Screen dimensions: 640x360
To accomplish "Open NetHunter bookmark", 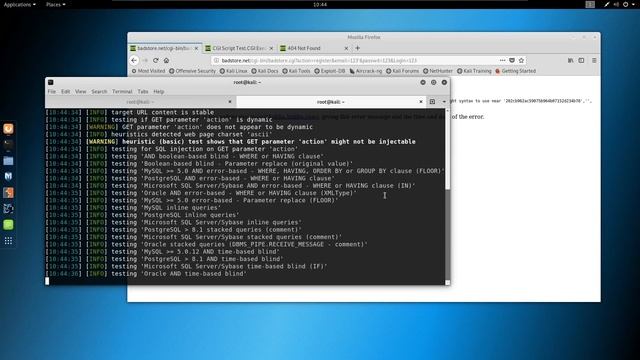I will point(438,71).
